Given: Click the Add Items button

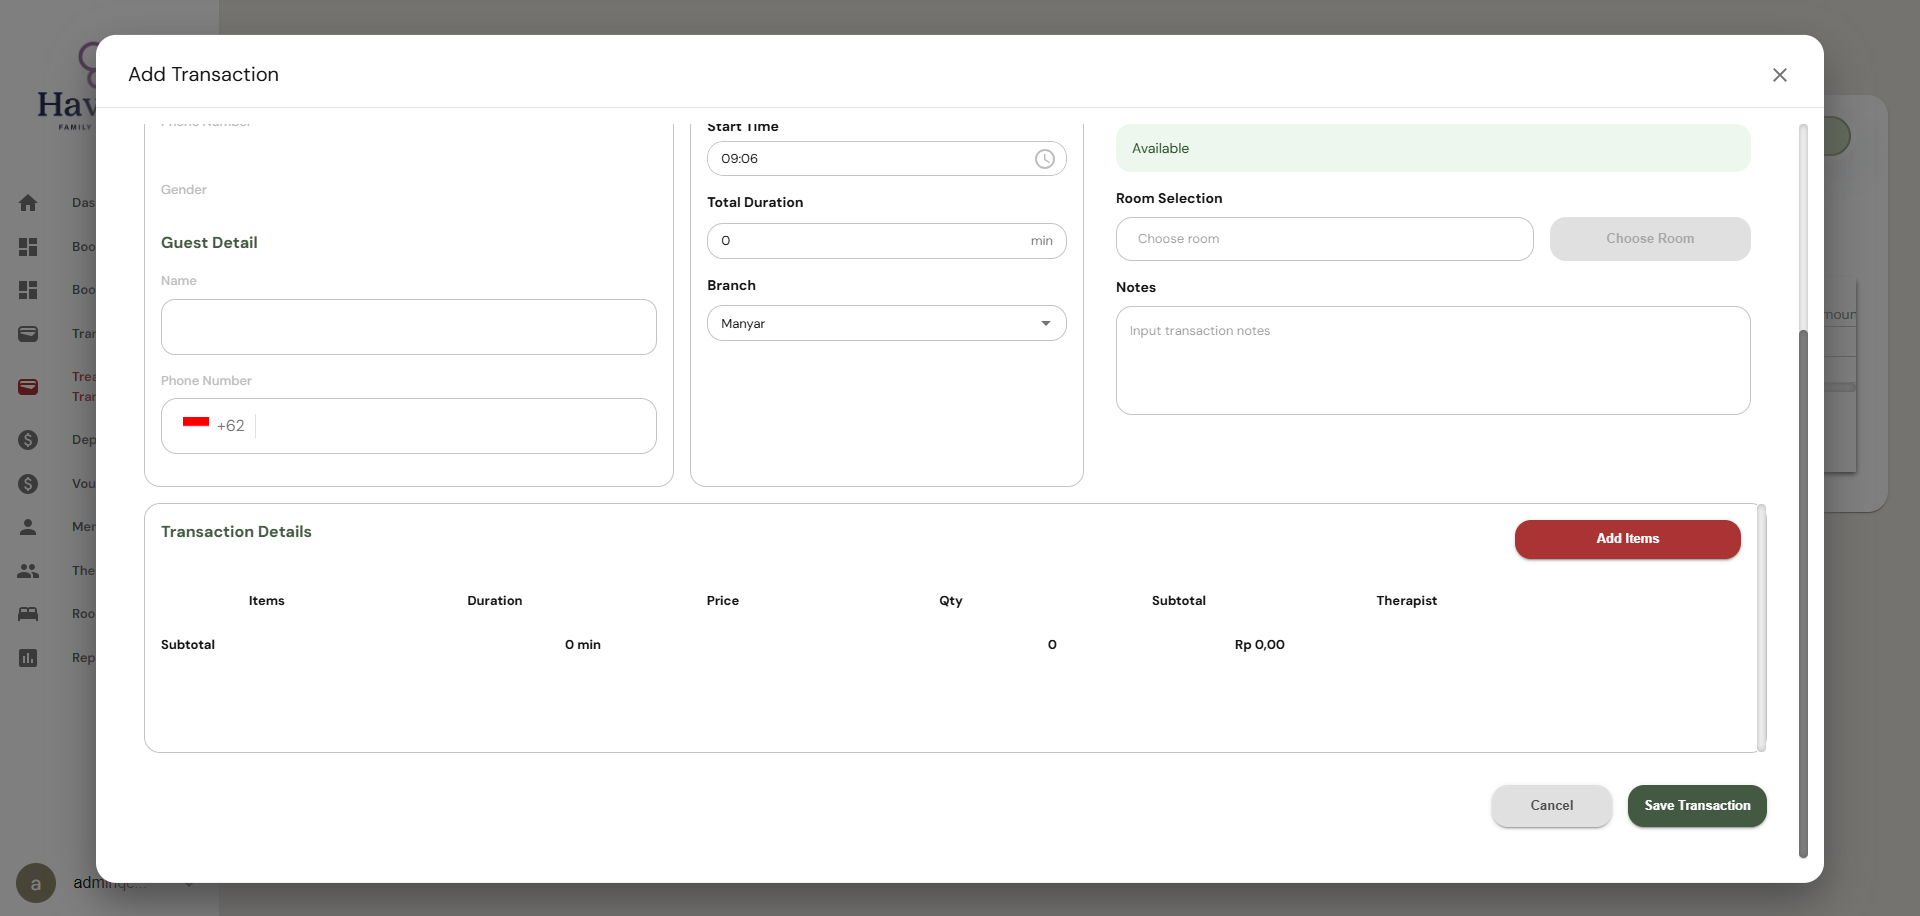Looking at the screenshot, I should pos(1627,539).
